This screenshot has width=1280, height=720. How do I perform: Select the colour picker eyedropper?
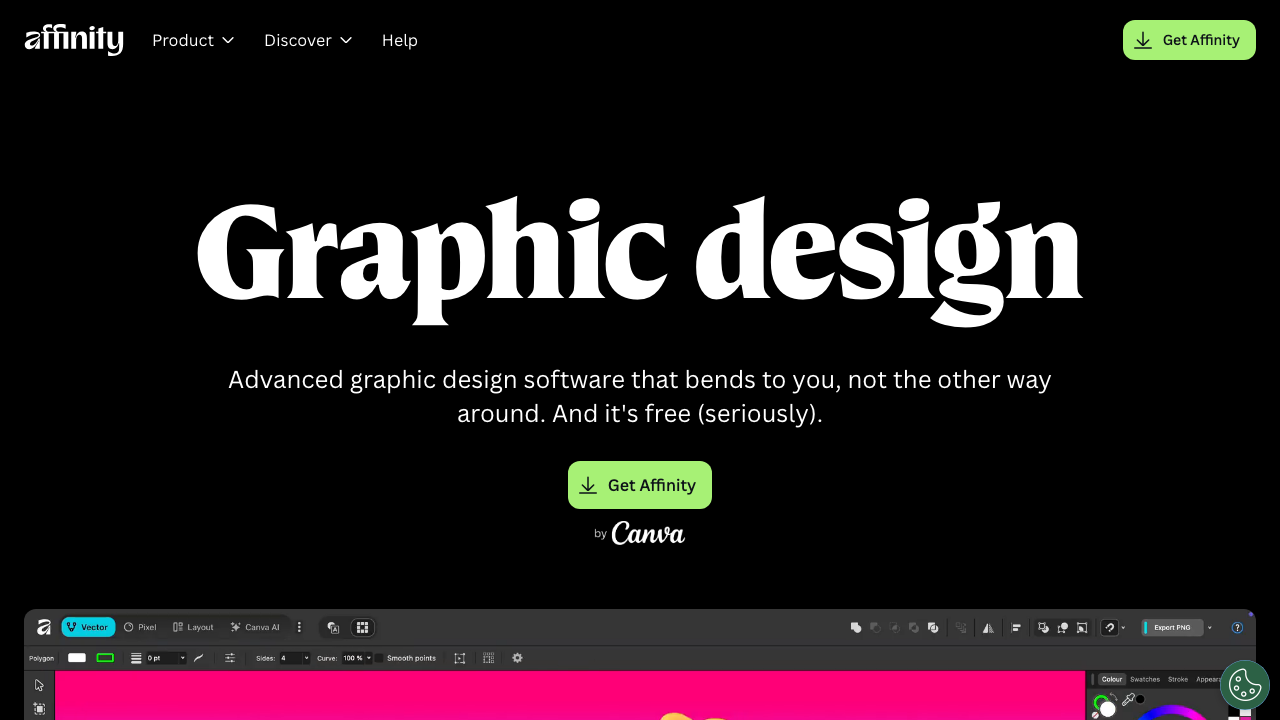click(1128, 700)
